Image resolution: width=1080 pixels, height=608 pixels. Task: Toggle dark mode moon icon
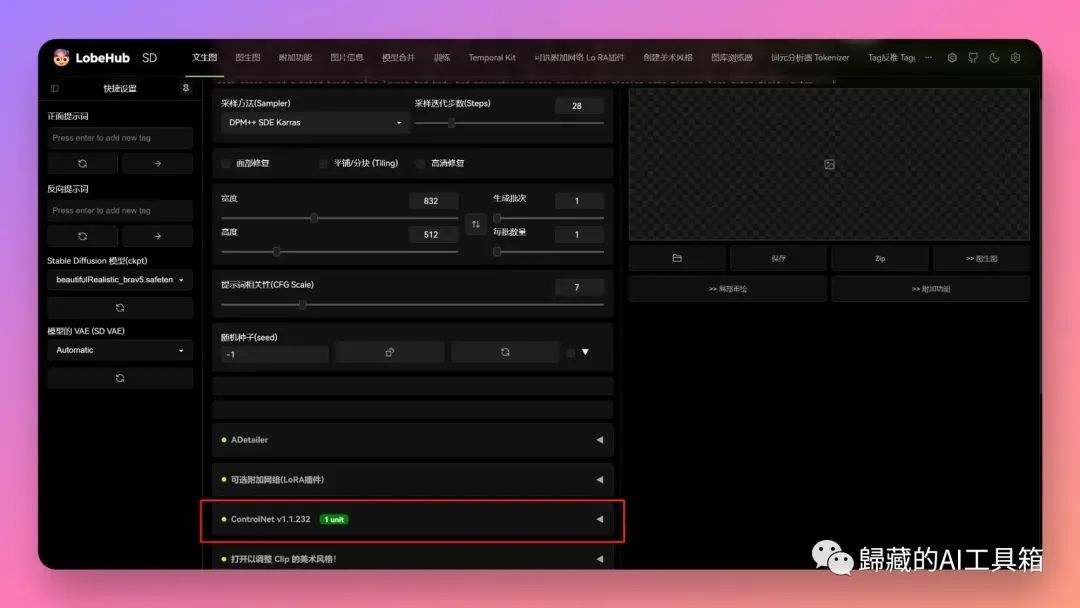tap(994, 58)
